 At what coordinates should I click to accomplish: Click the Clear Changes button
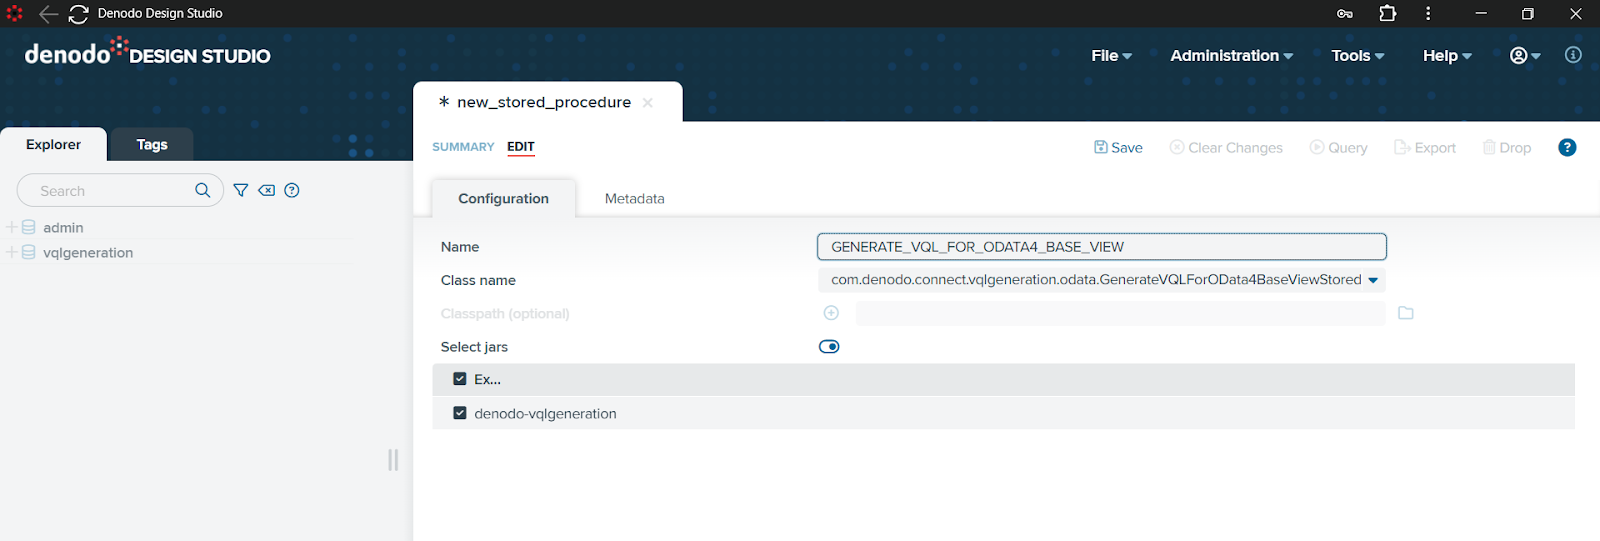pos(1226,147)
